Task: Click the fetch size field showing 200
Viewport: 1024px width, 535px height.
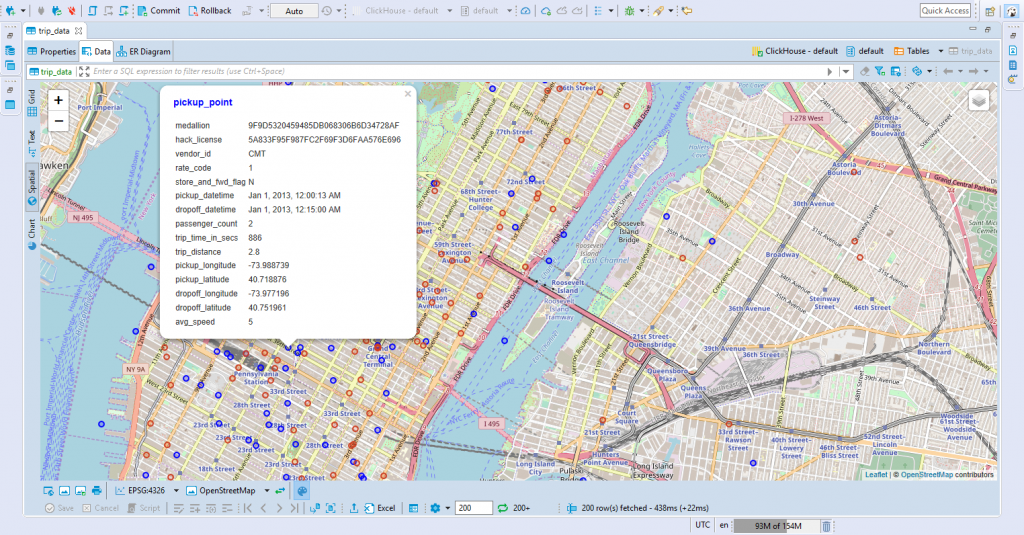Action: 473,508
